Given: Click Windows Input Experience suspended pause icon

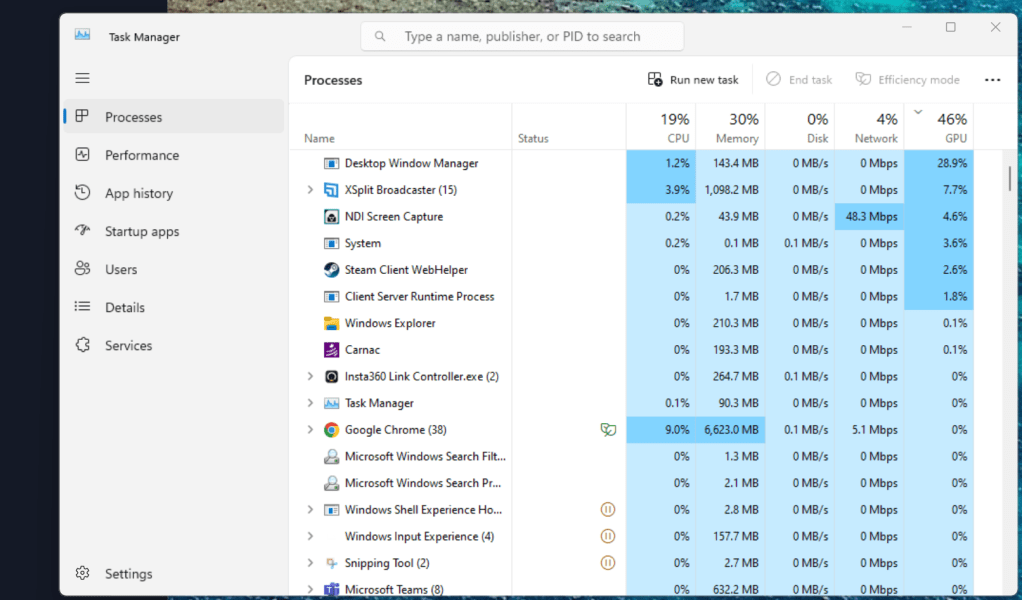Looking at the screenshot, I should tap(607, 536).
